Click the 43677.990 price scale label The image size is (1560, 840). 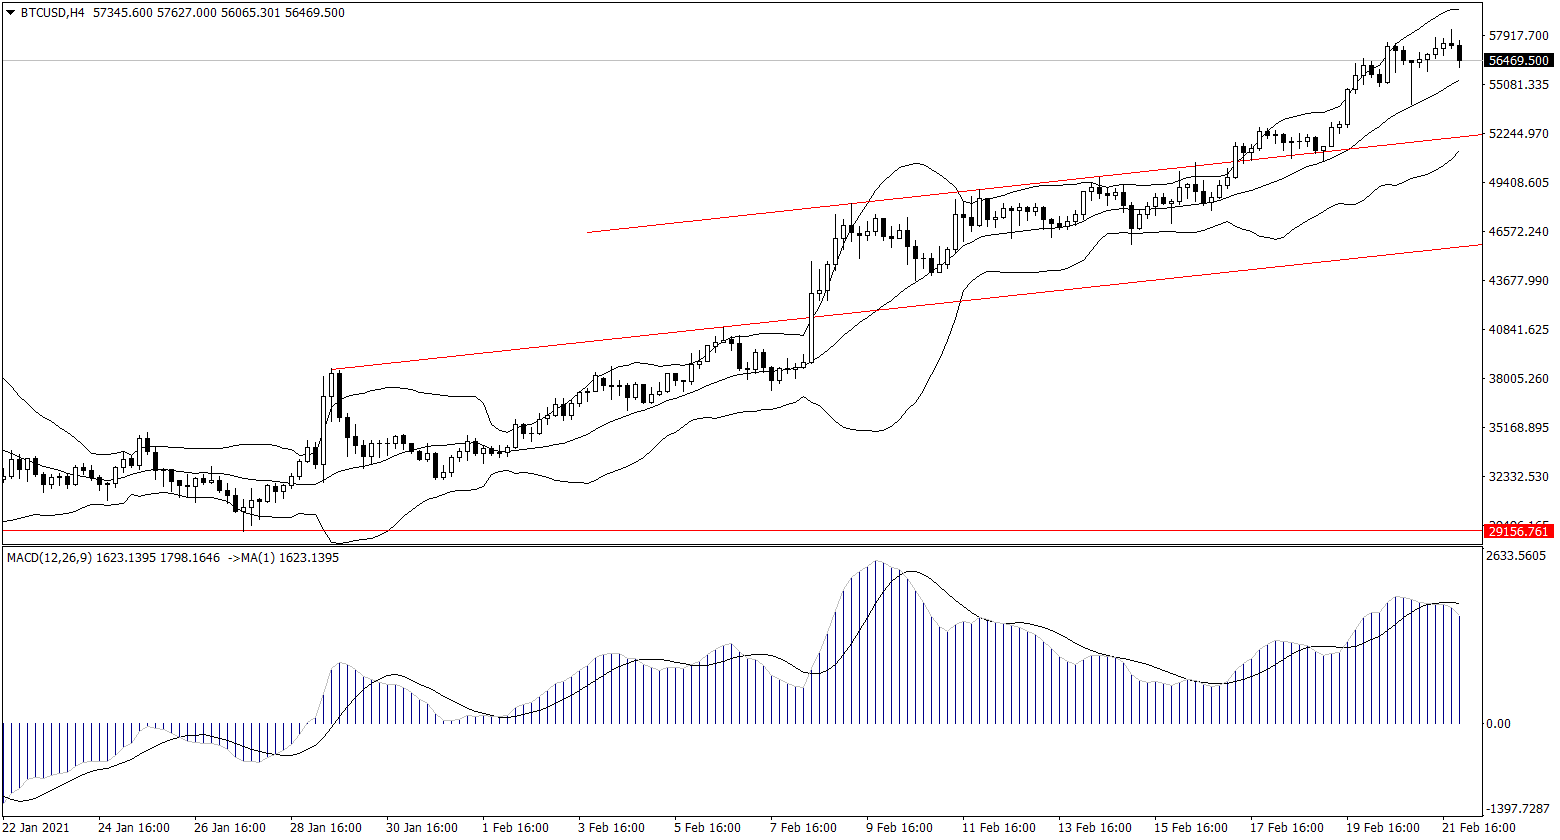(x=1518, y=281)
